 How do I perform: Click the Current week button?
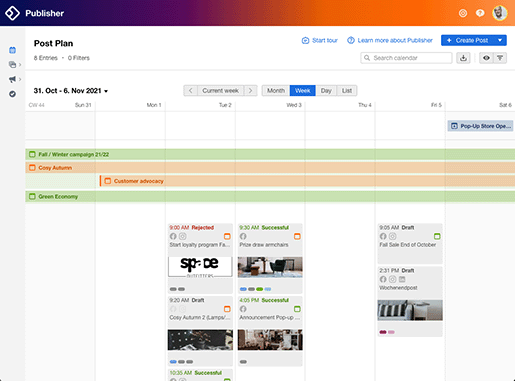click(x=220, y=91)
